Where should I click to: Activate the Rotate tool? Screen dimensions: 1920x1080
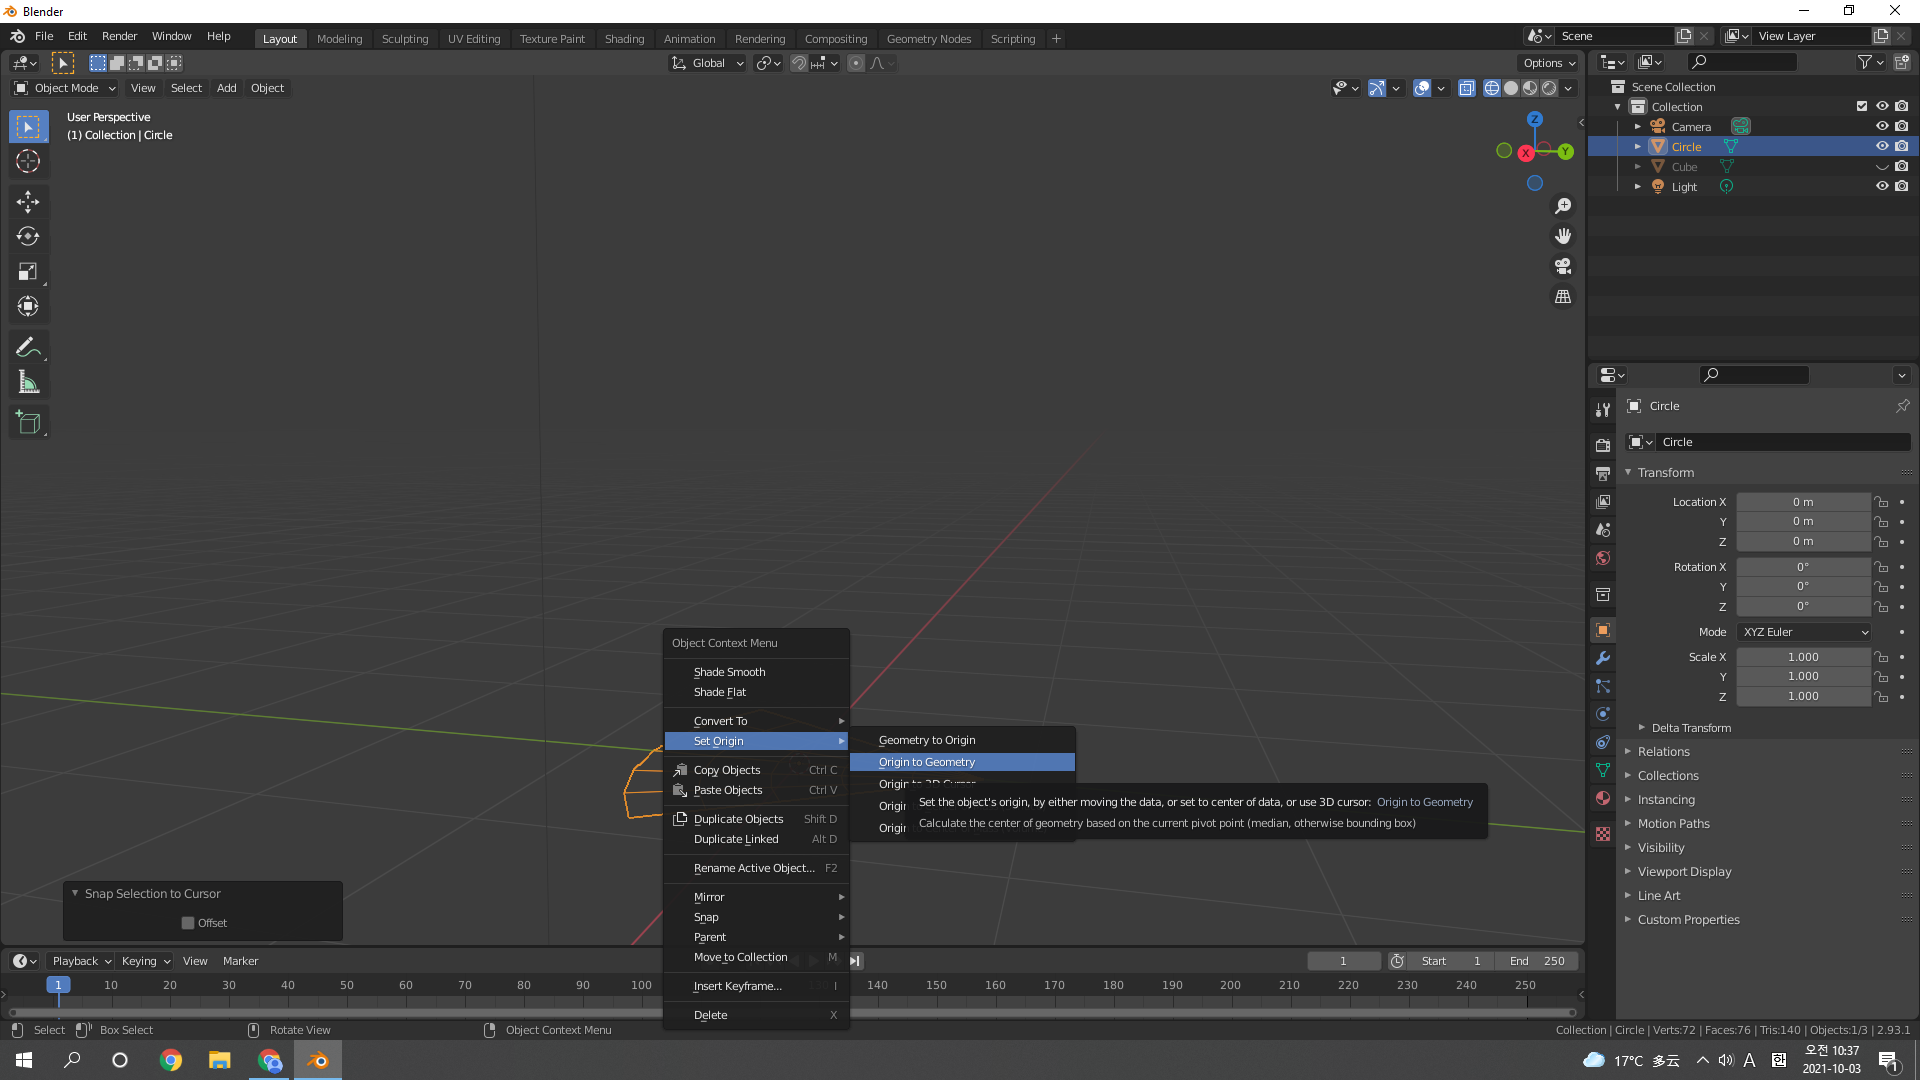pyautogui.click(x=28, y=237)
